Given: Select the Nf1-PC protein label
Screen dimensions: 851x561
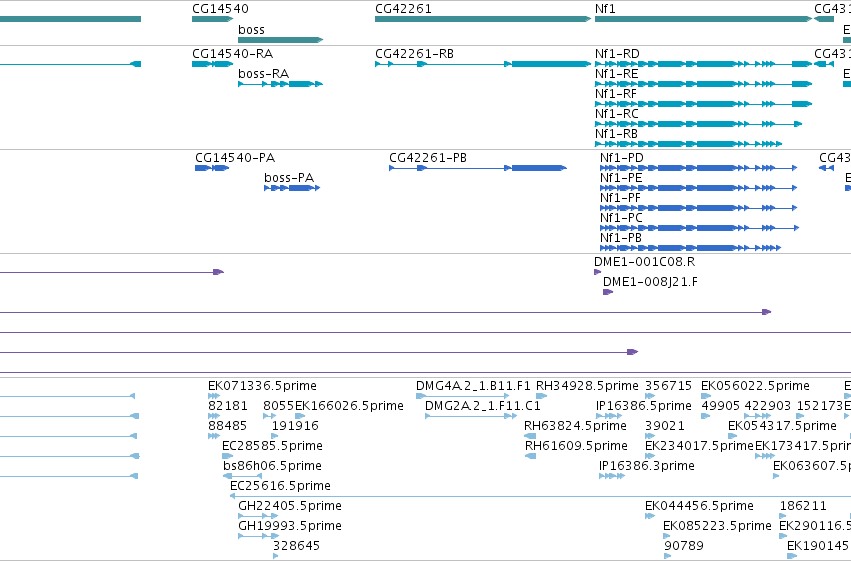Looking at the screenshot, I should [621, 218].
